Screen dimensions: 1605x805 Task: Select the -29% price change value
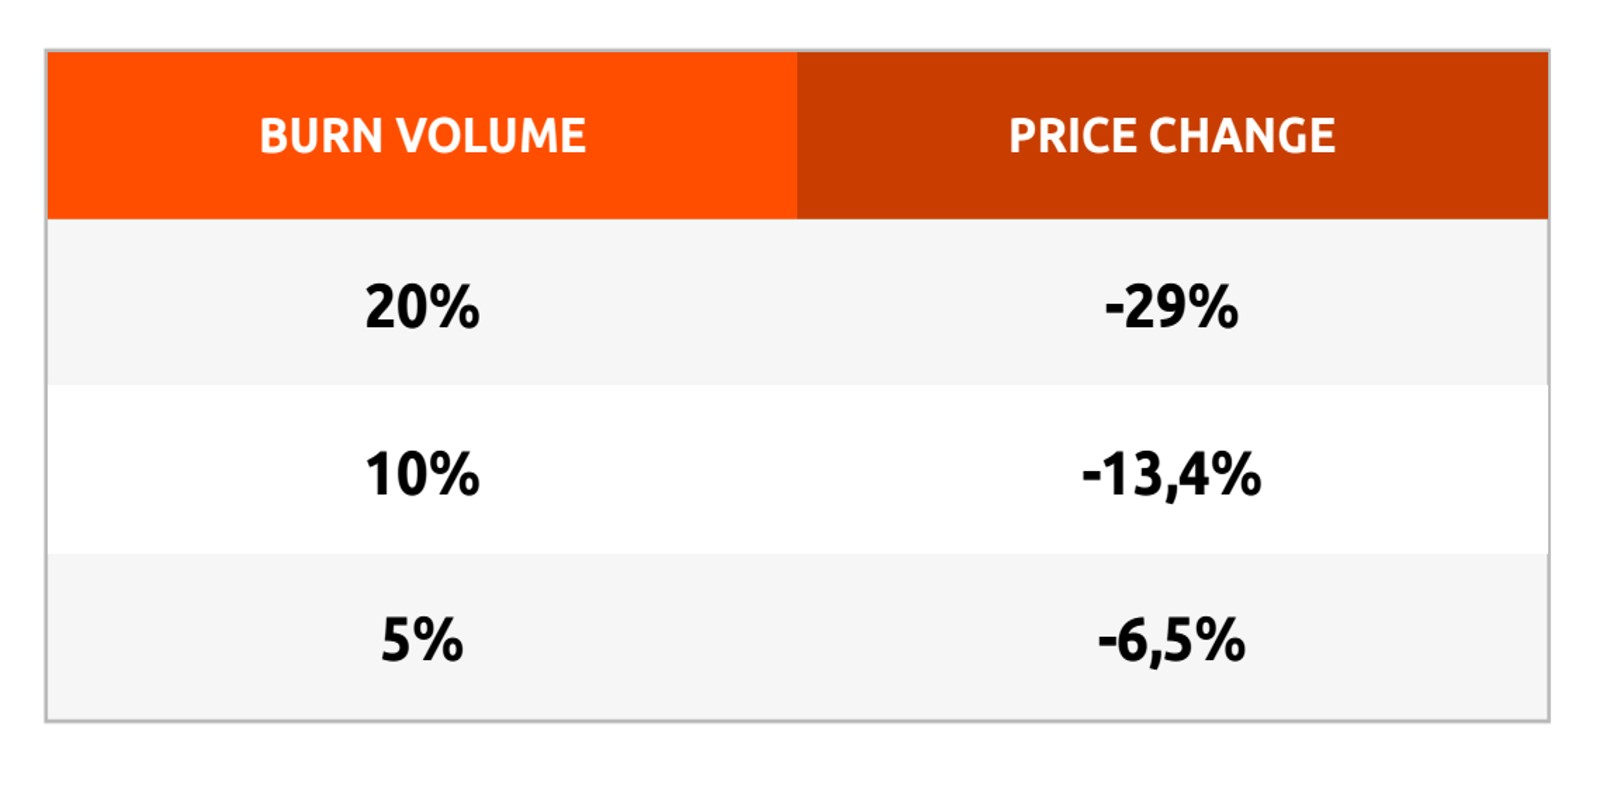click(1172, 307)
